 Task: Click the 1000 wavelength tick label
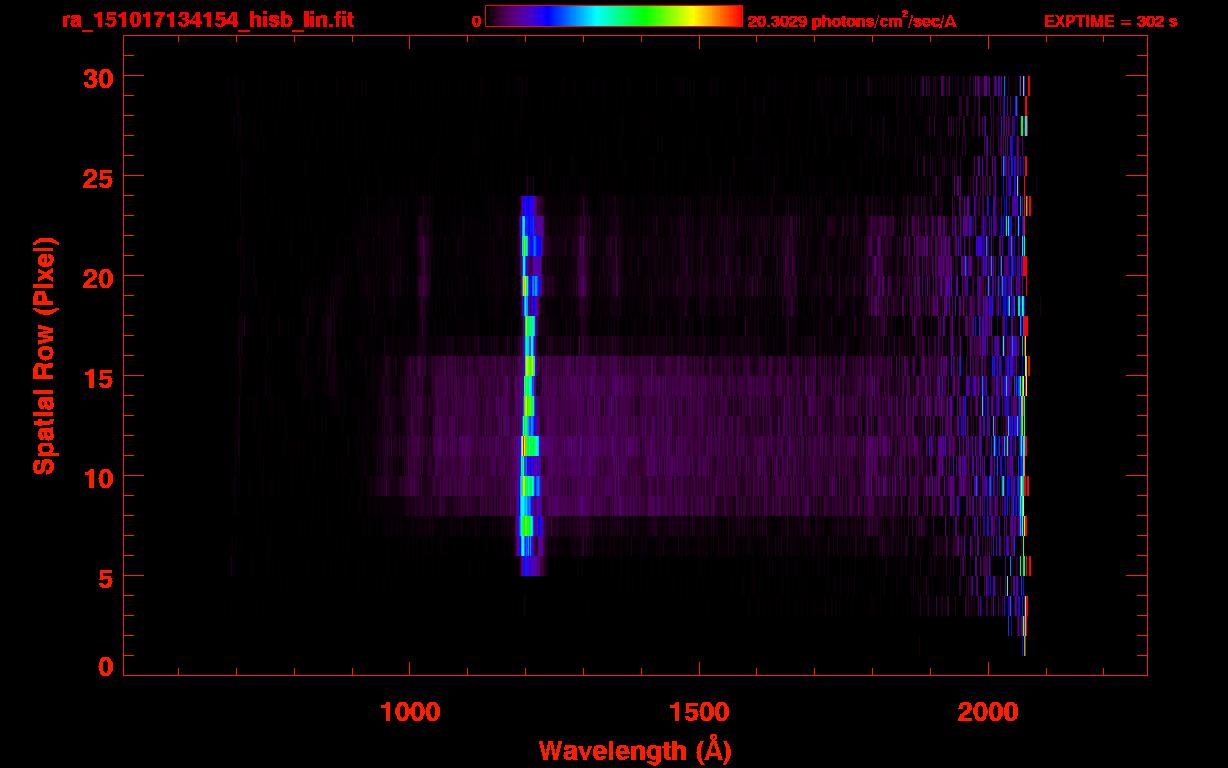tap(410, 711)
